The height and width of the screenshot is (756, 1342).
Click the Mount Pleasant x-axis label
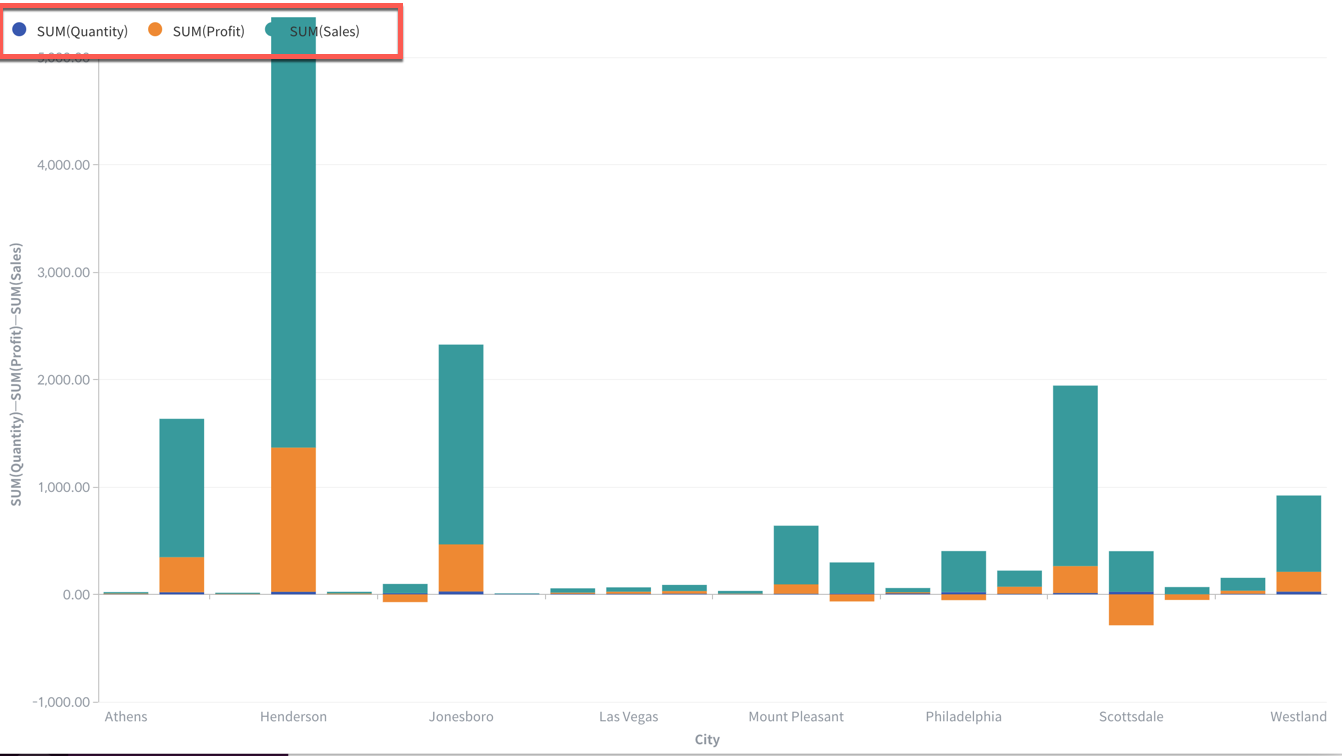pos(796,716)
